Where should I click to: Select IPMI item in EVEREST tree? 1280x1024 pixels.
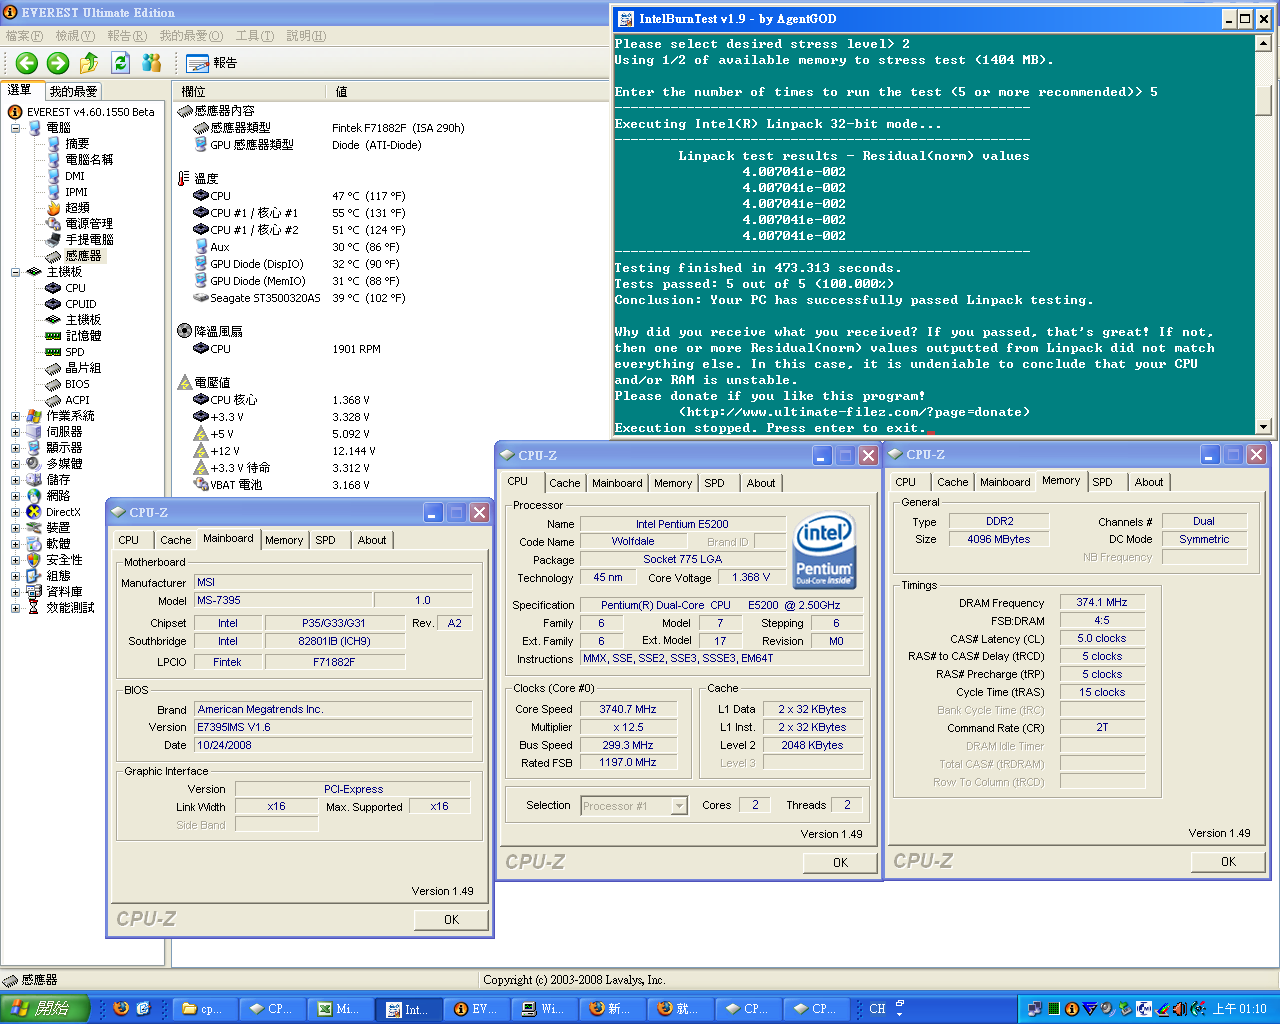point(76,192)
